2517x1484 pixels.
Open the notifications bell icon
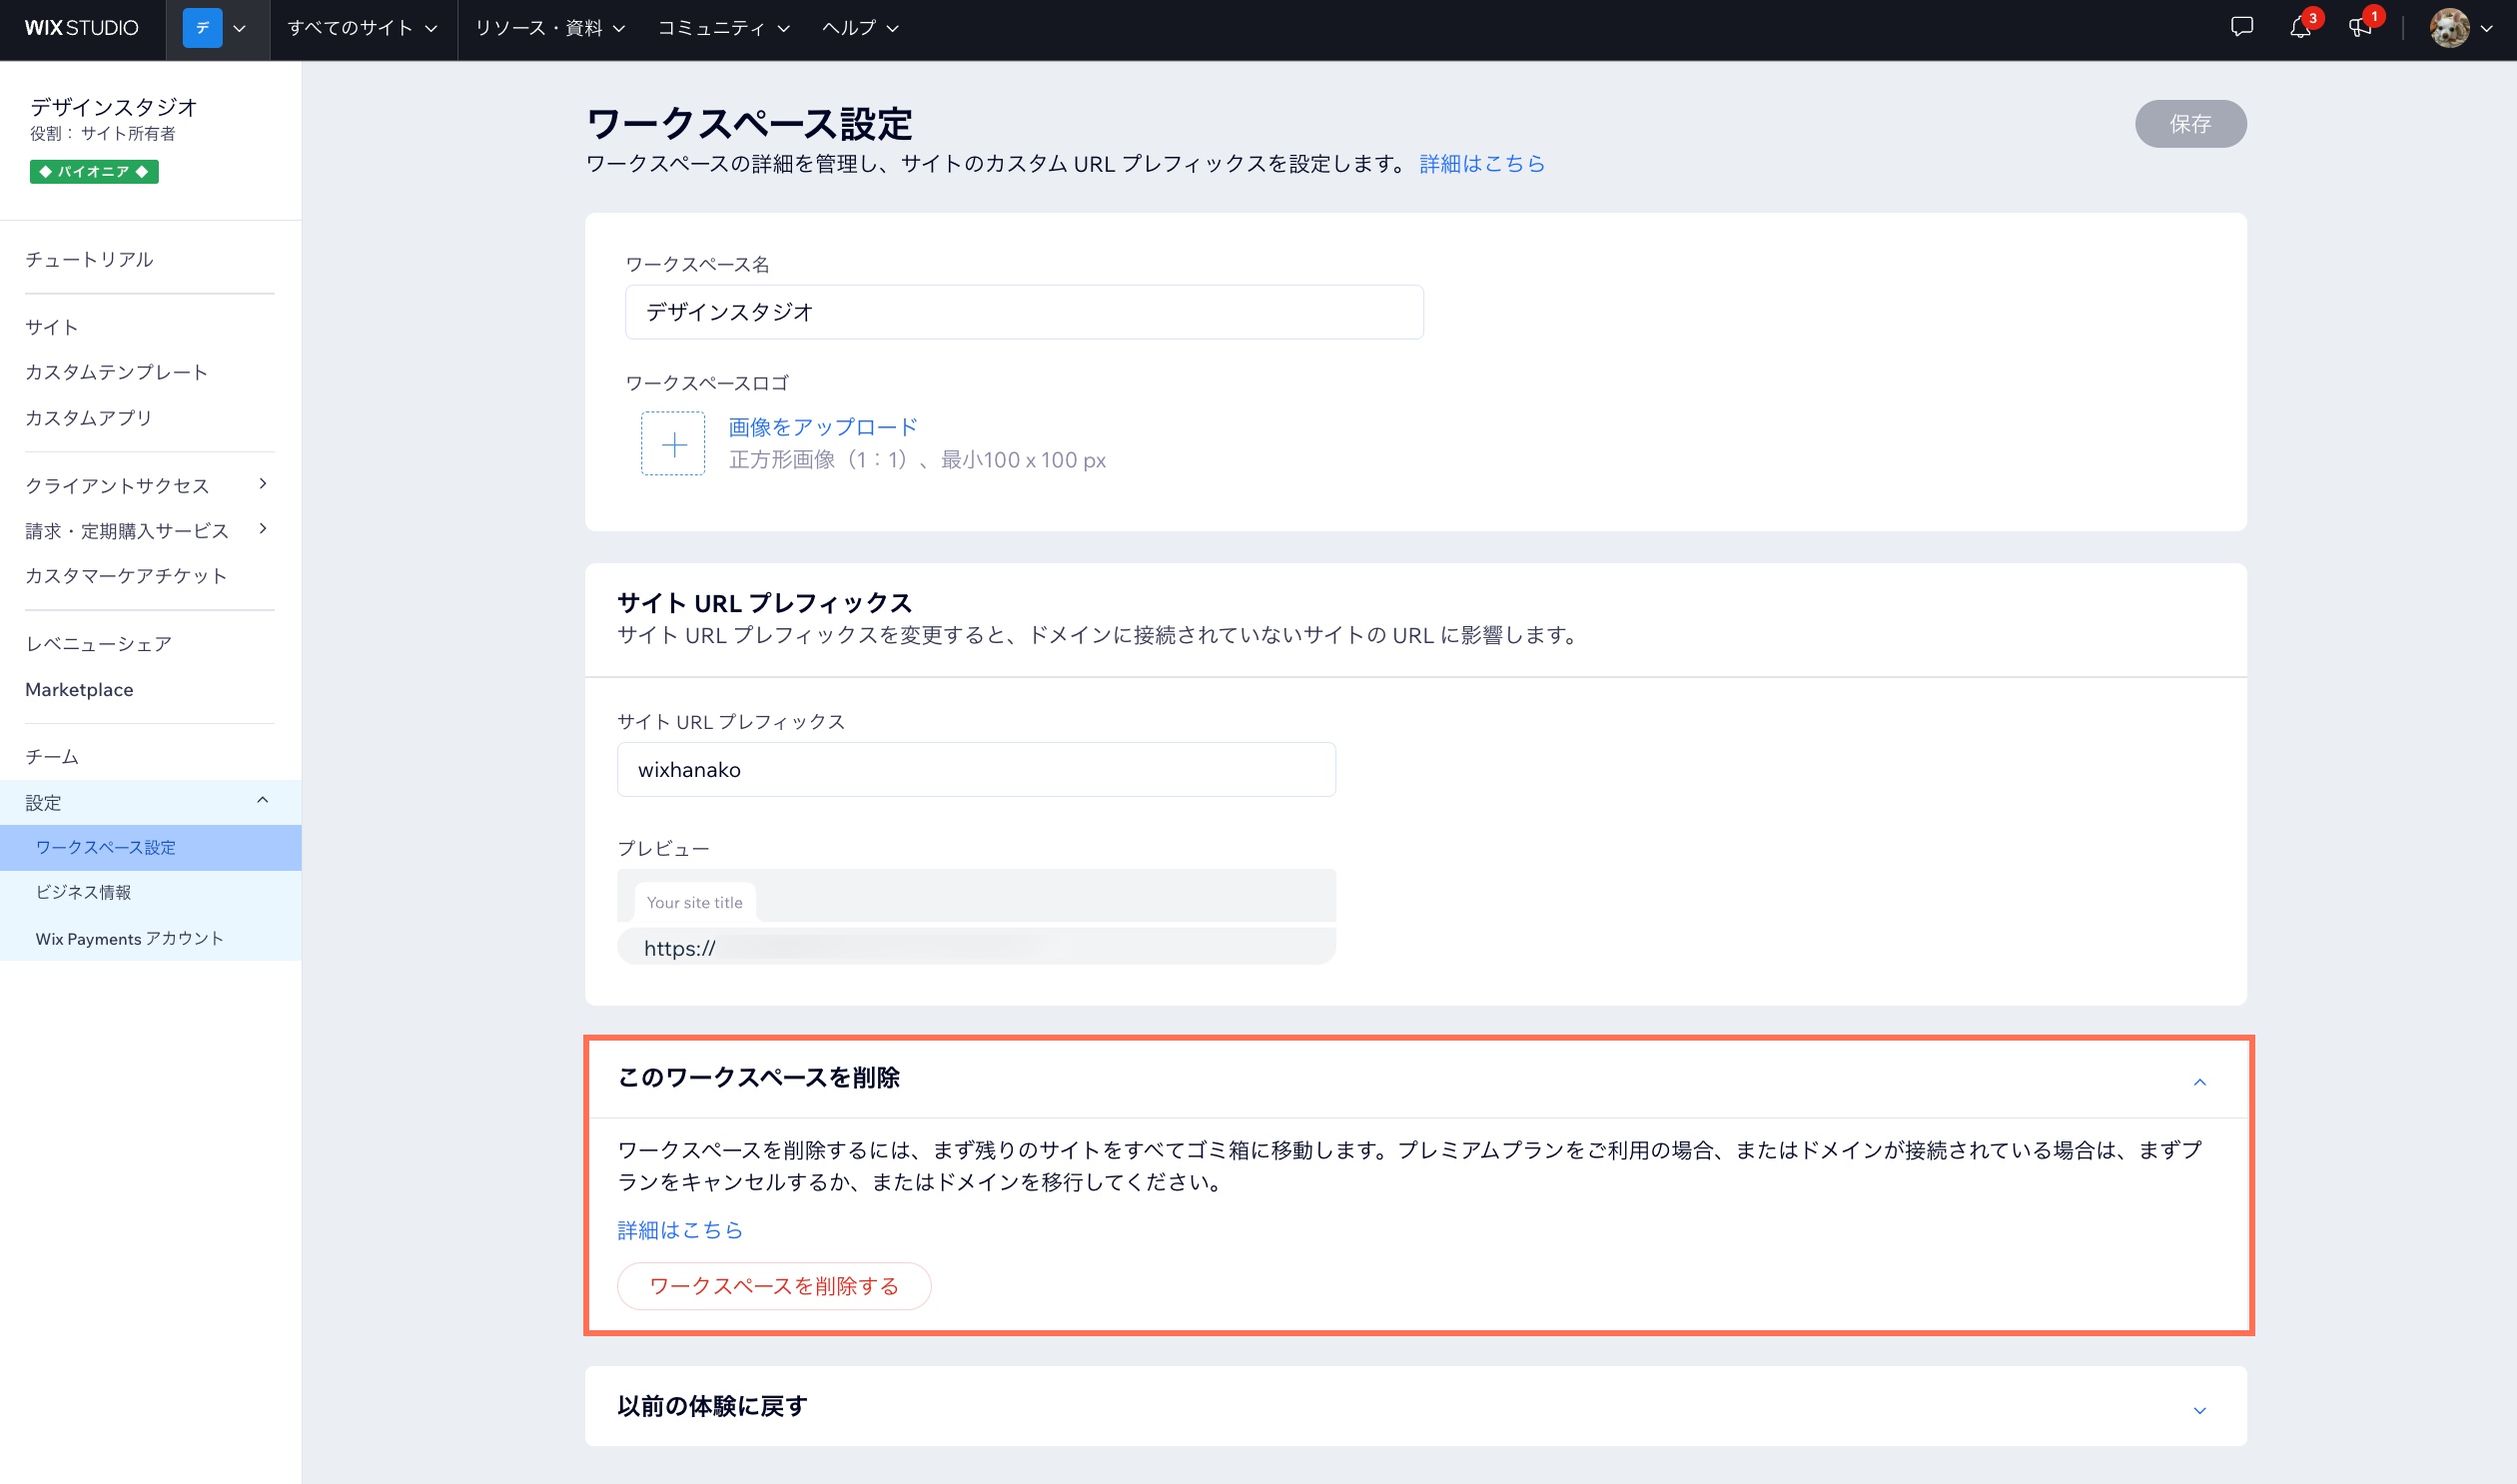(x=2300, y=28)
